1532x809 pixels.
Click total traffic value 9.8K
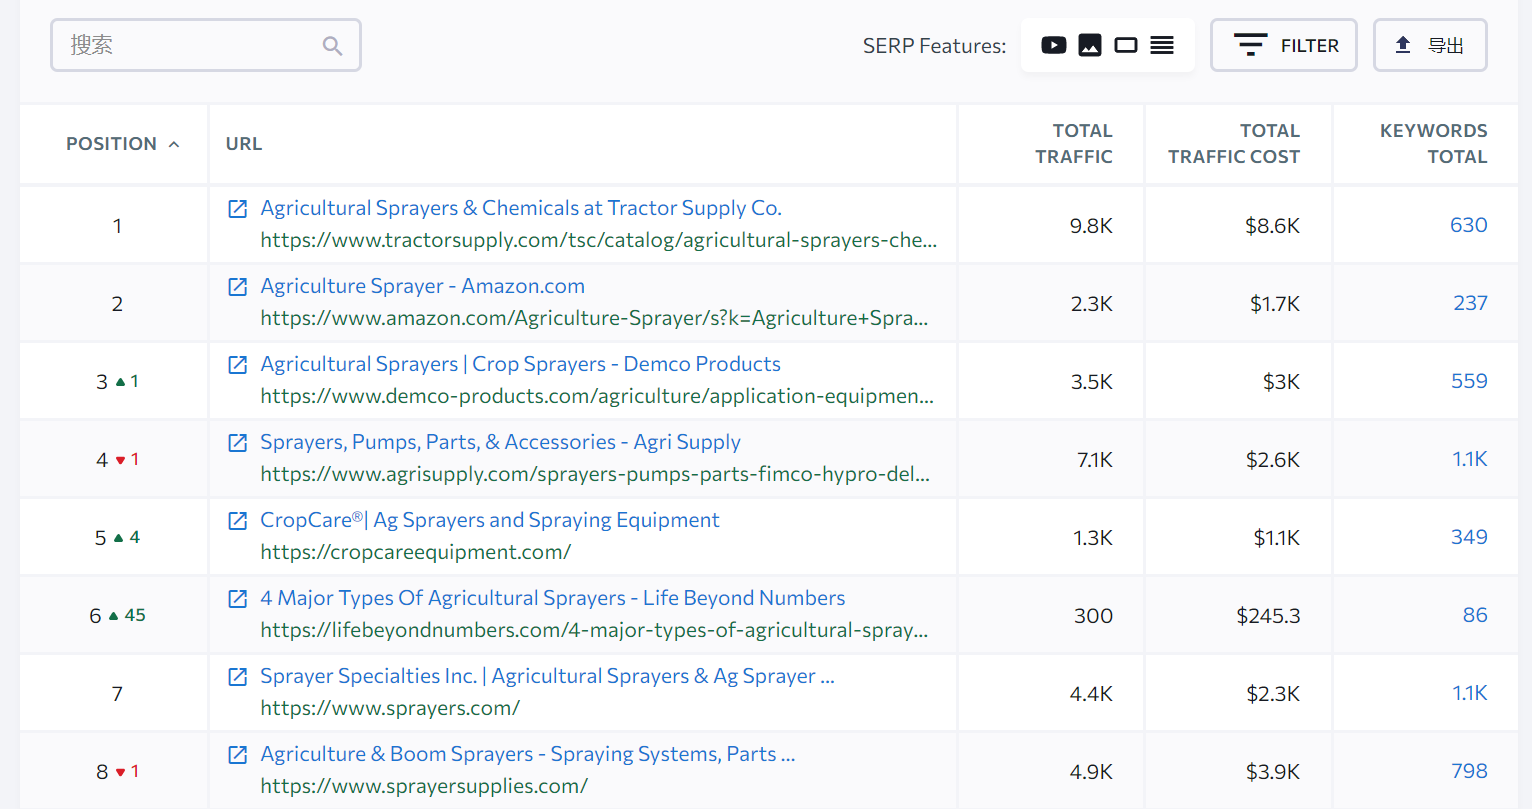coord(1091,226)
